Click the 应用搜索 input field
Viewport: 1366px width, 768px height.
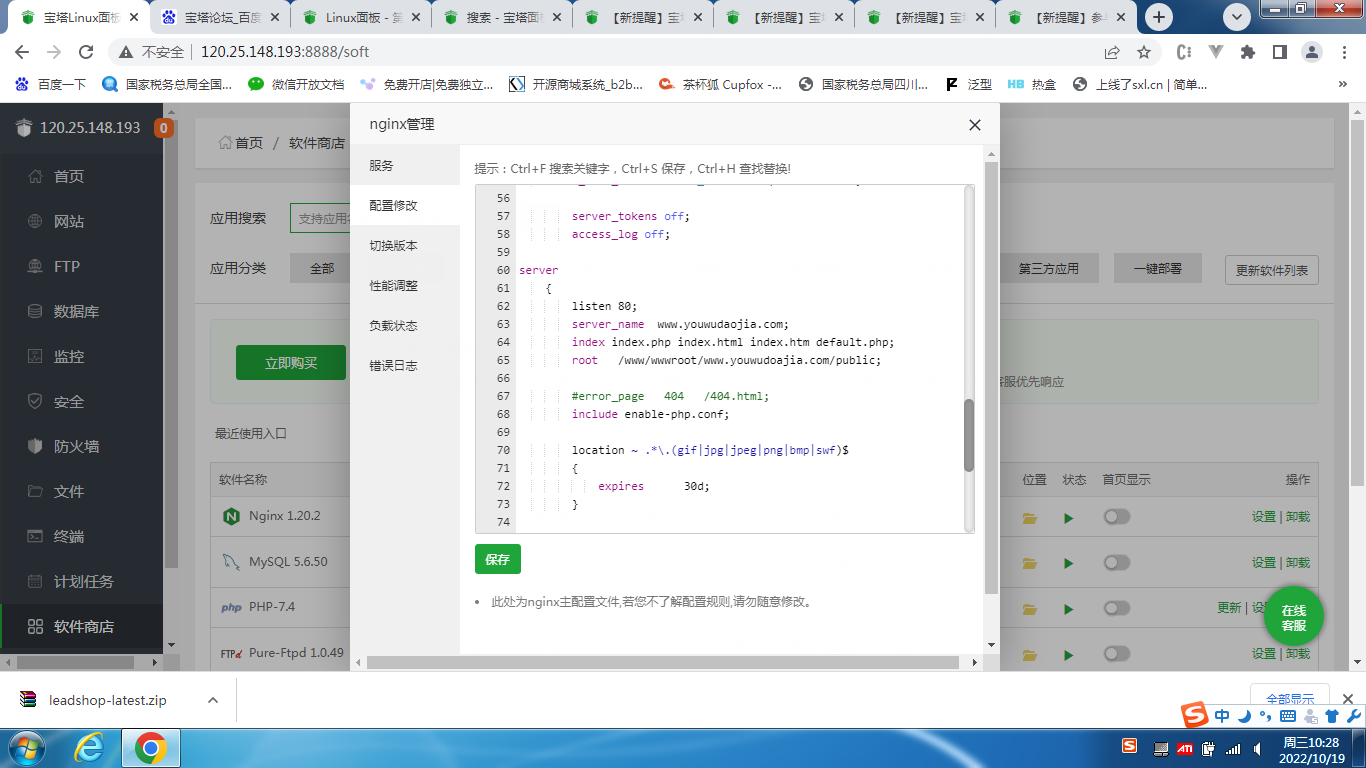coord(321,218)
